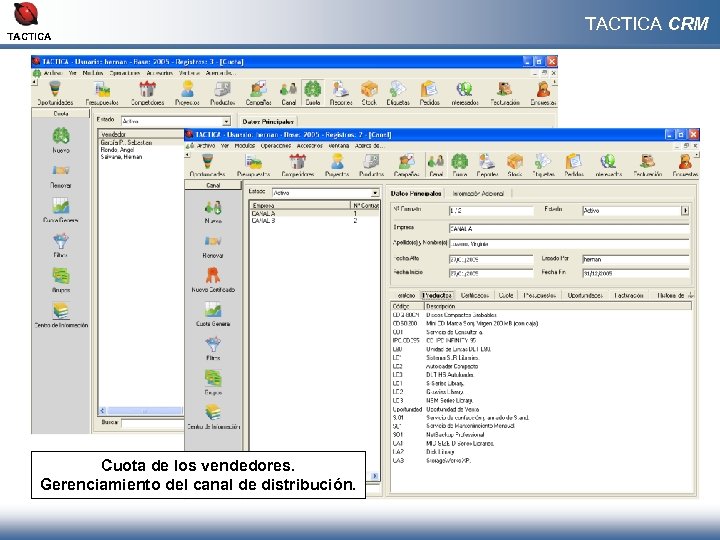Click the Filtros funnel icon in front window
The height and width of the screenshot is (540, 720).
pos(213,346)
